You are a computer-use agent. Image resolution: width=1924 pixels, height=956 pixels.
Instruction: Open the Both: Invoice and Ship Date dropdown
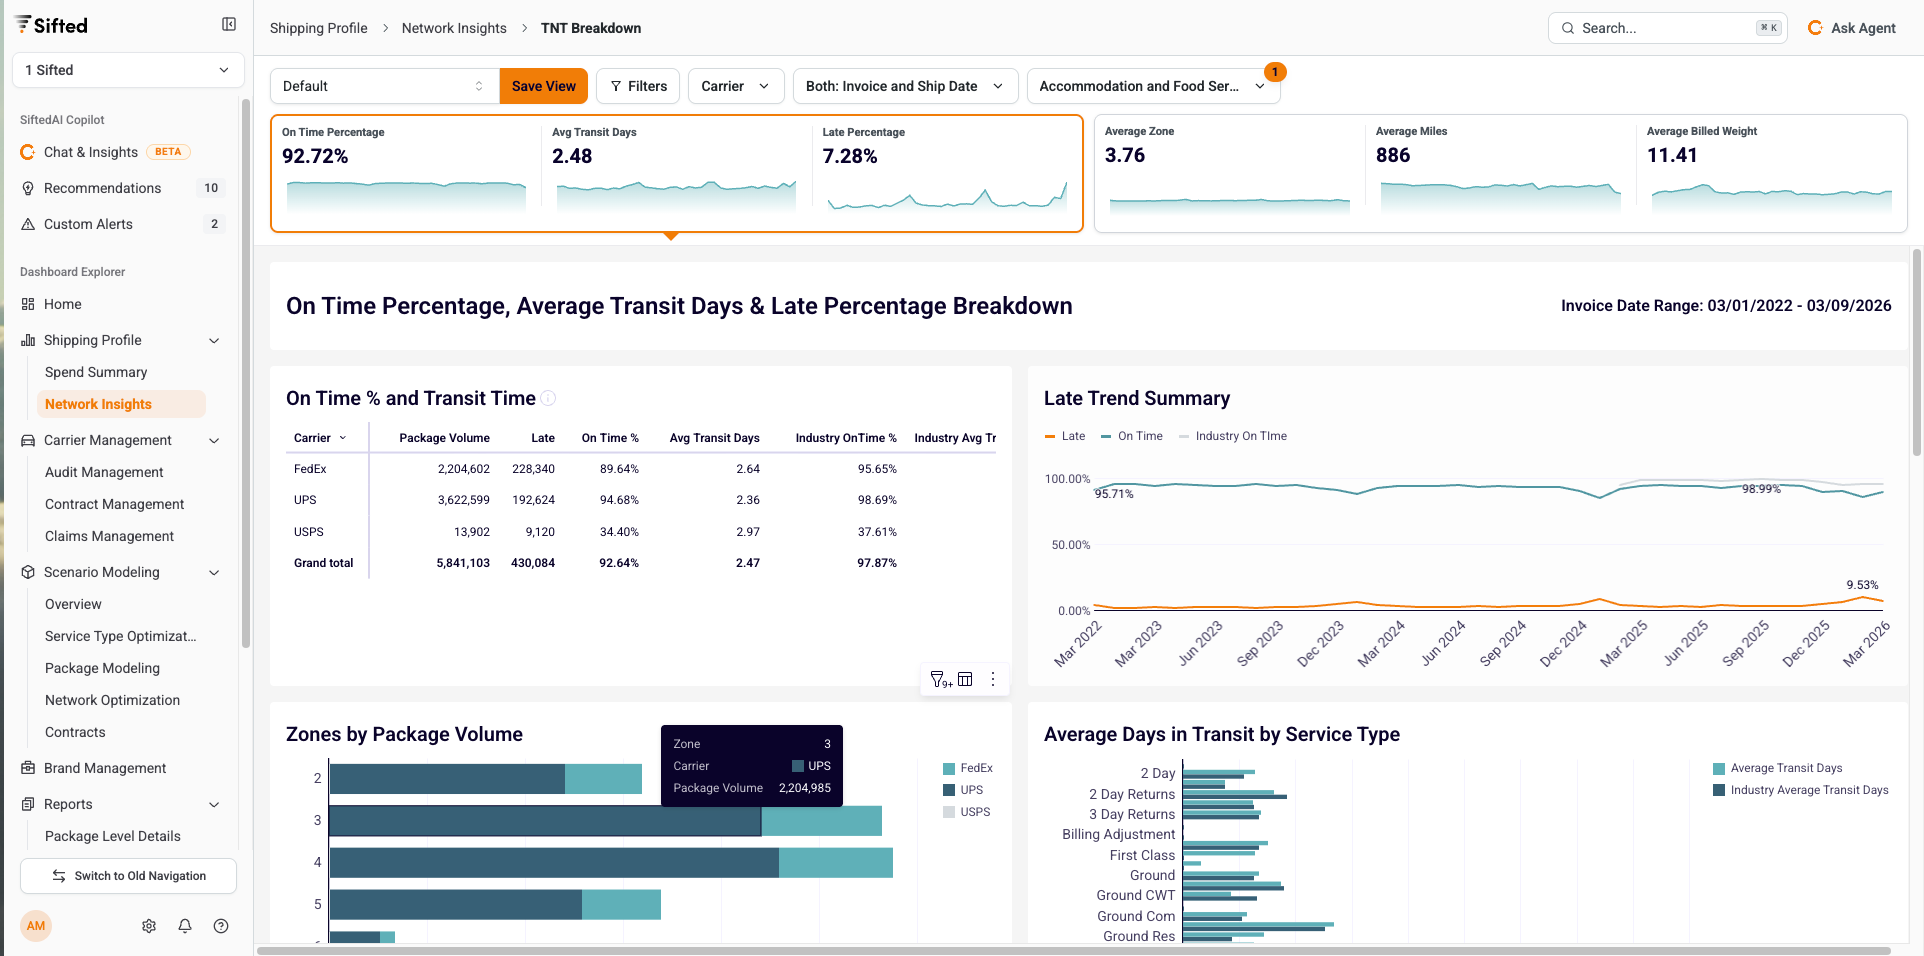[905, 86]
